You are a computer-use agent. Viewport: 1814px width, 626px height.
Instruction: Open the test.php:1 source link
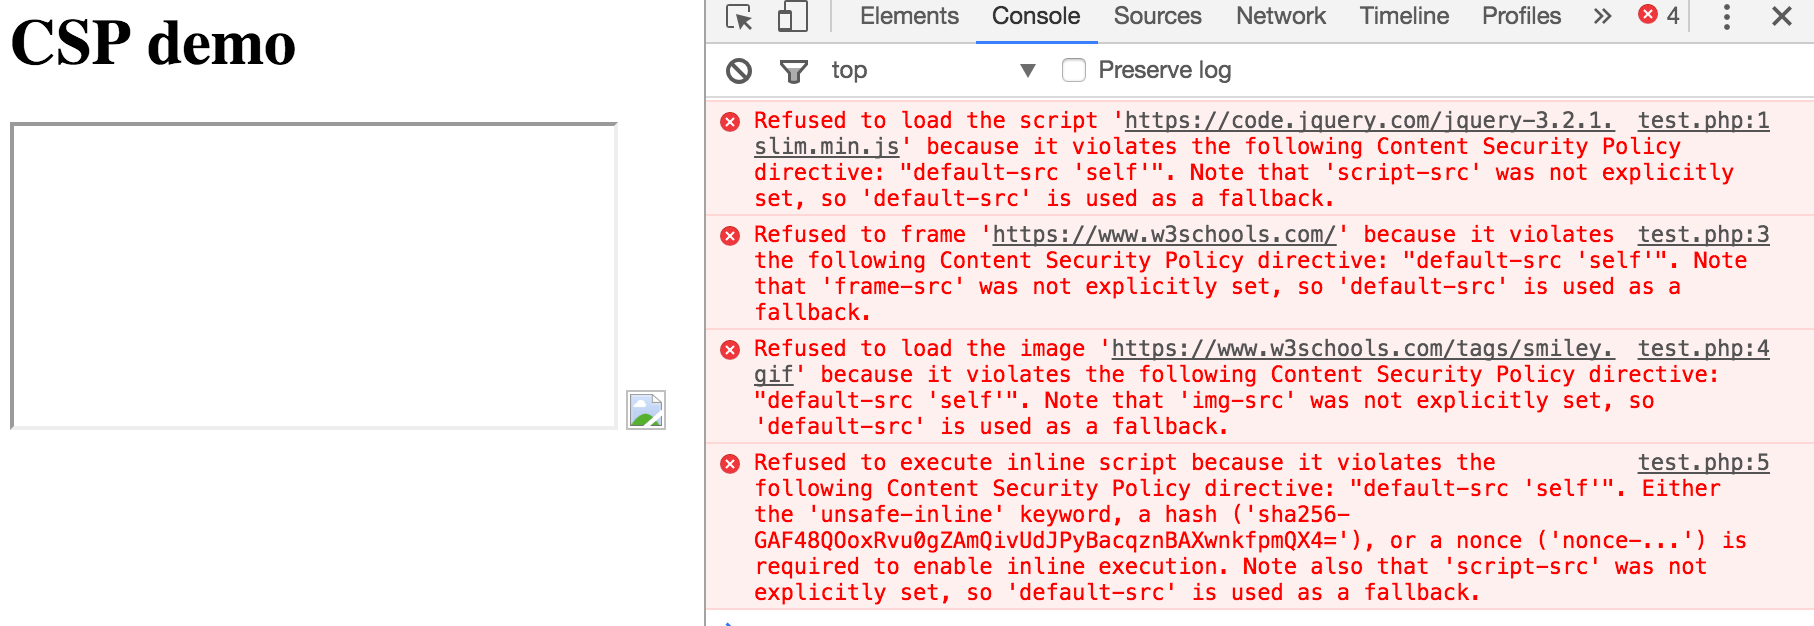point(1703,121)
